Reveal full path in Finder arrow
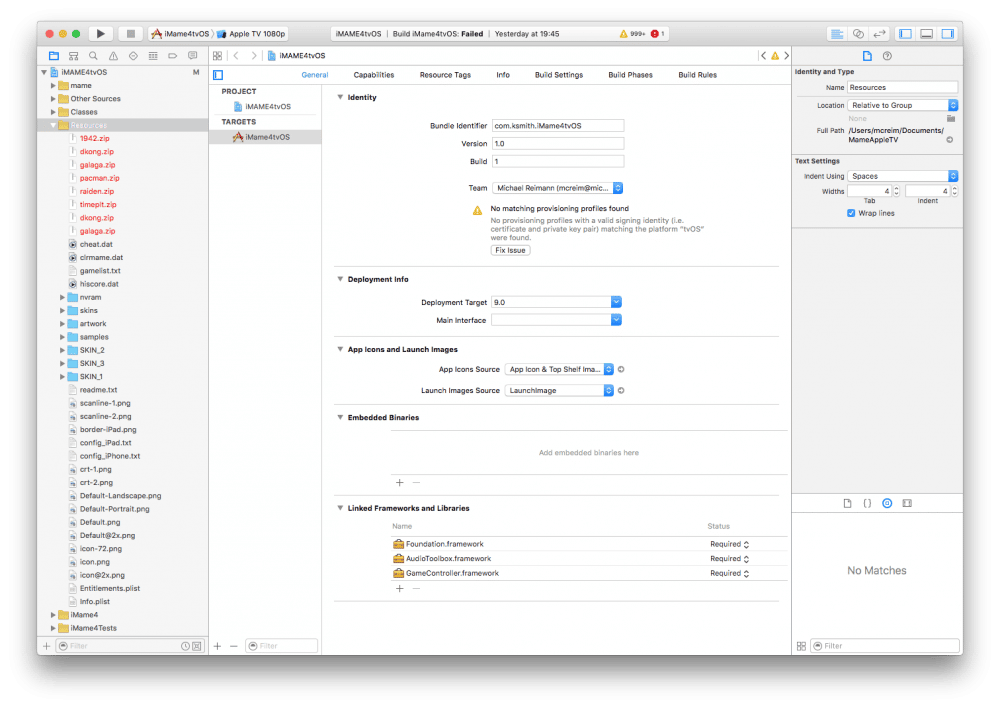The height and width of the screenshot is (708, 1000). coord(950,140)
